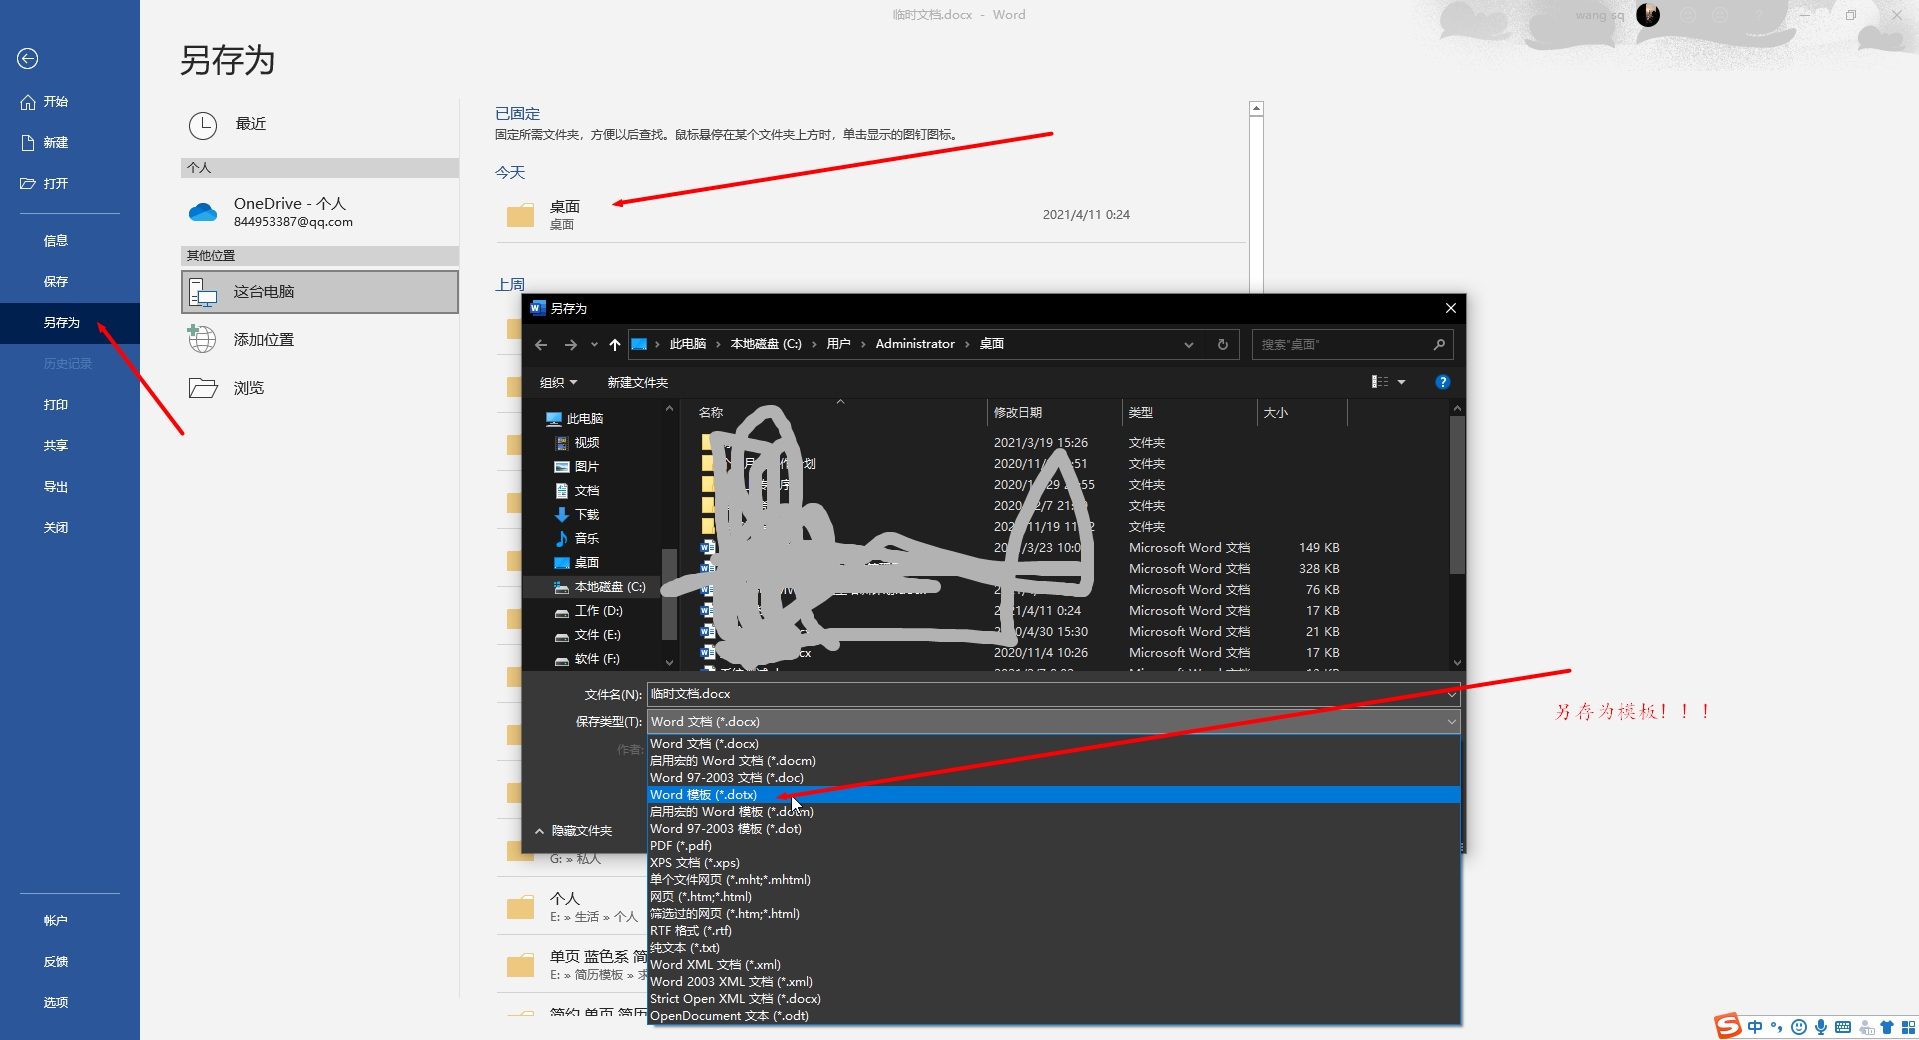Select 这台电脑 as save location
This screenshot has height=1040, width=1919.
[320, 292]
